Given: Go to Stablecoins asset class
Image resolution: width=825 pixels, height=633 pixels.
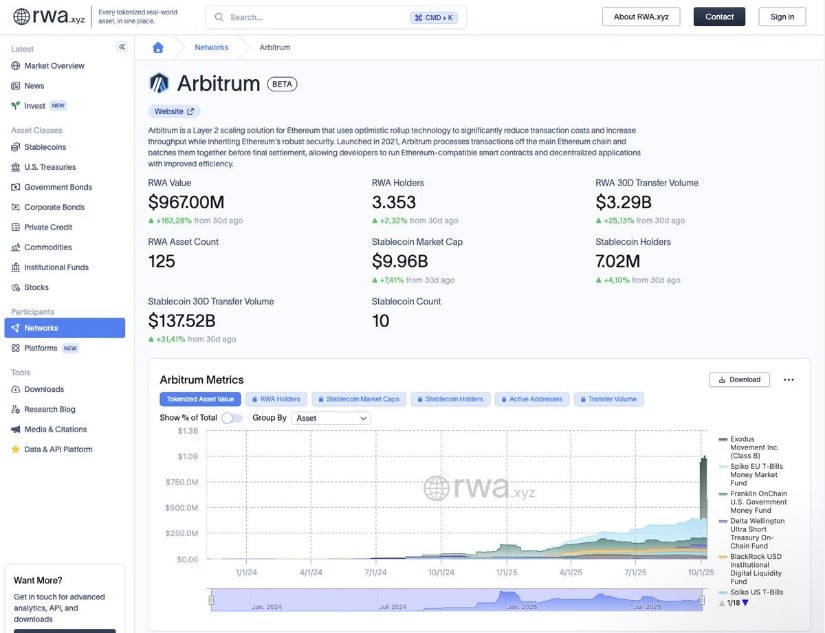Looking at the screenshot, I should [45, 147].
